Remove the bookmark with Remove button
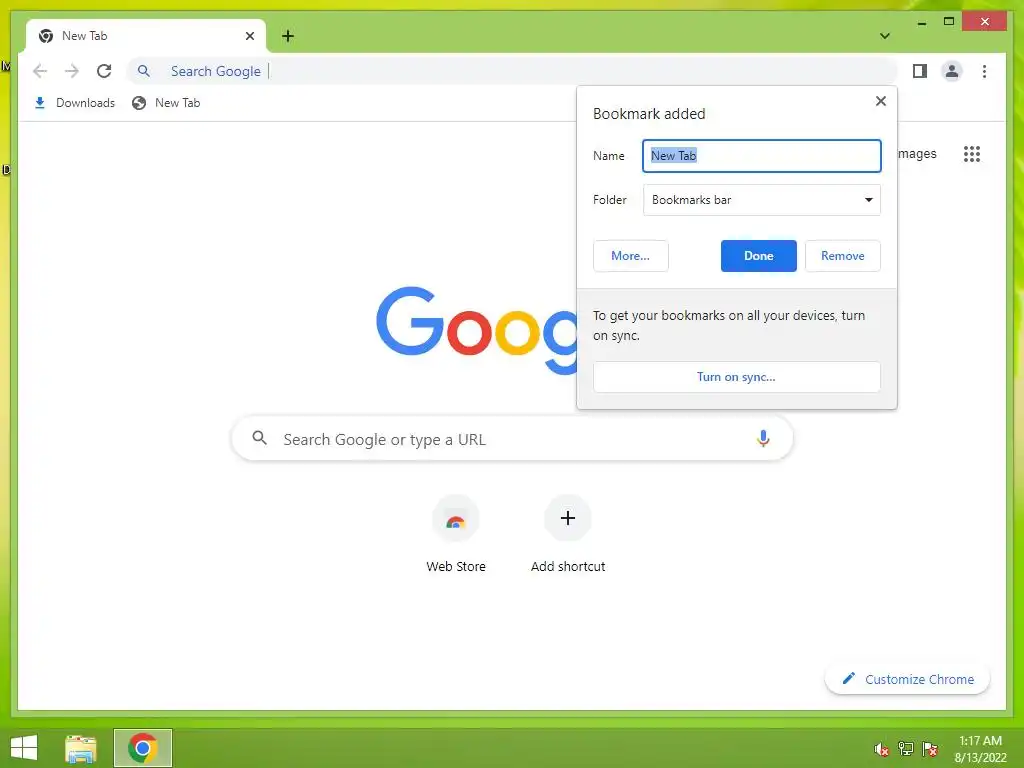Screen dimensions: 1024x768 pyautogui.click(x=842, y=256)
